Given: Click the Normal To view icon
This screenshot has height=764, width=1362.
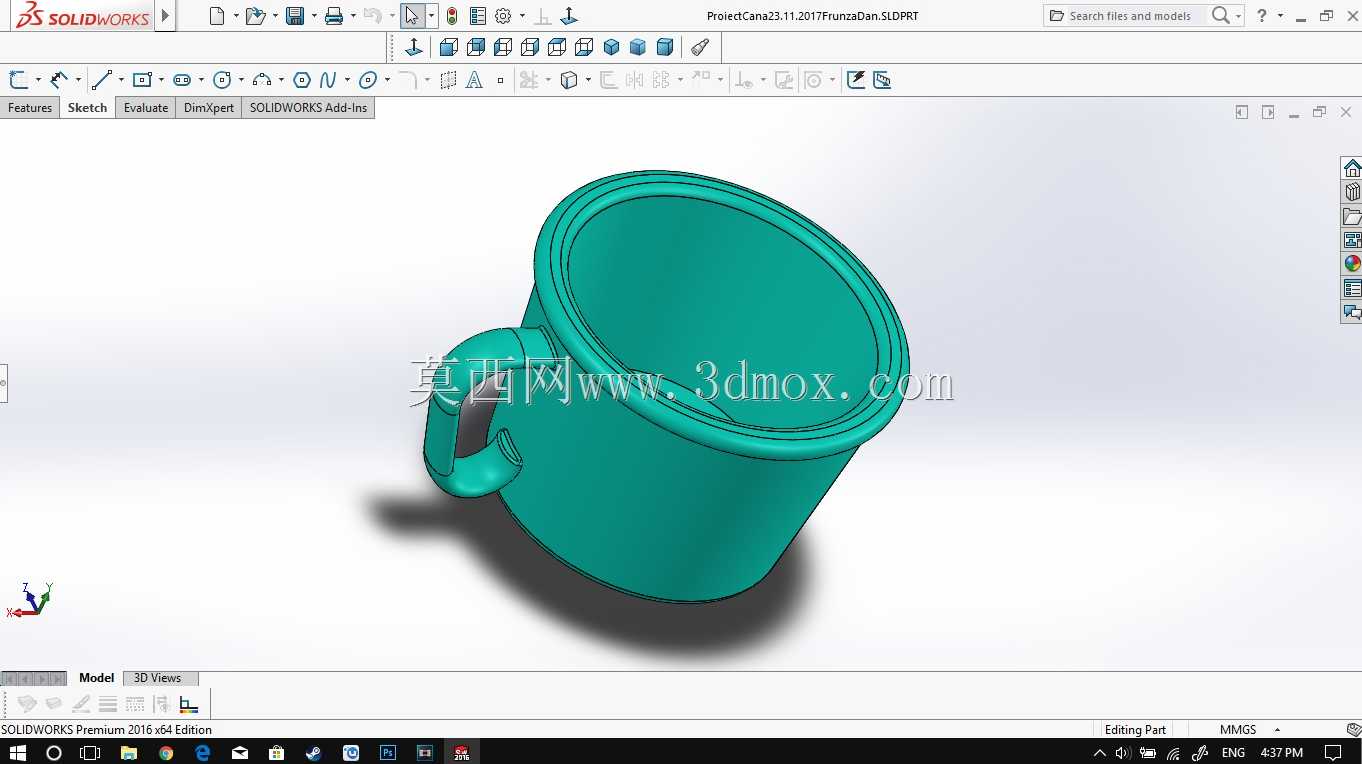Looking at the screenshot, I should (414, 47).
